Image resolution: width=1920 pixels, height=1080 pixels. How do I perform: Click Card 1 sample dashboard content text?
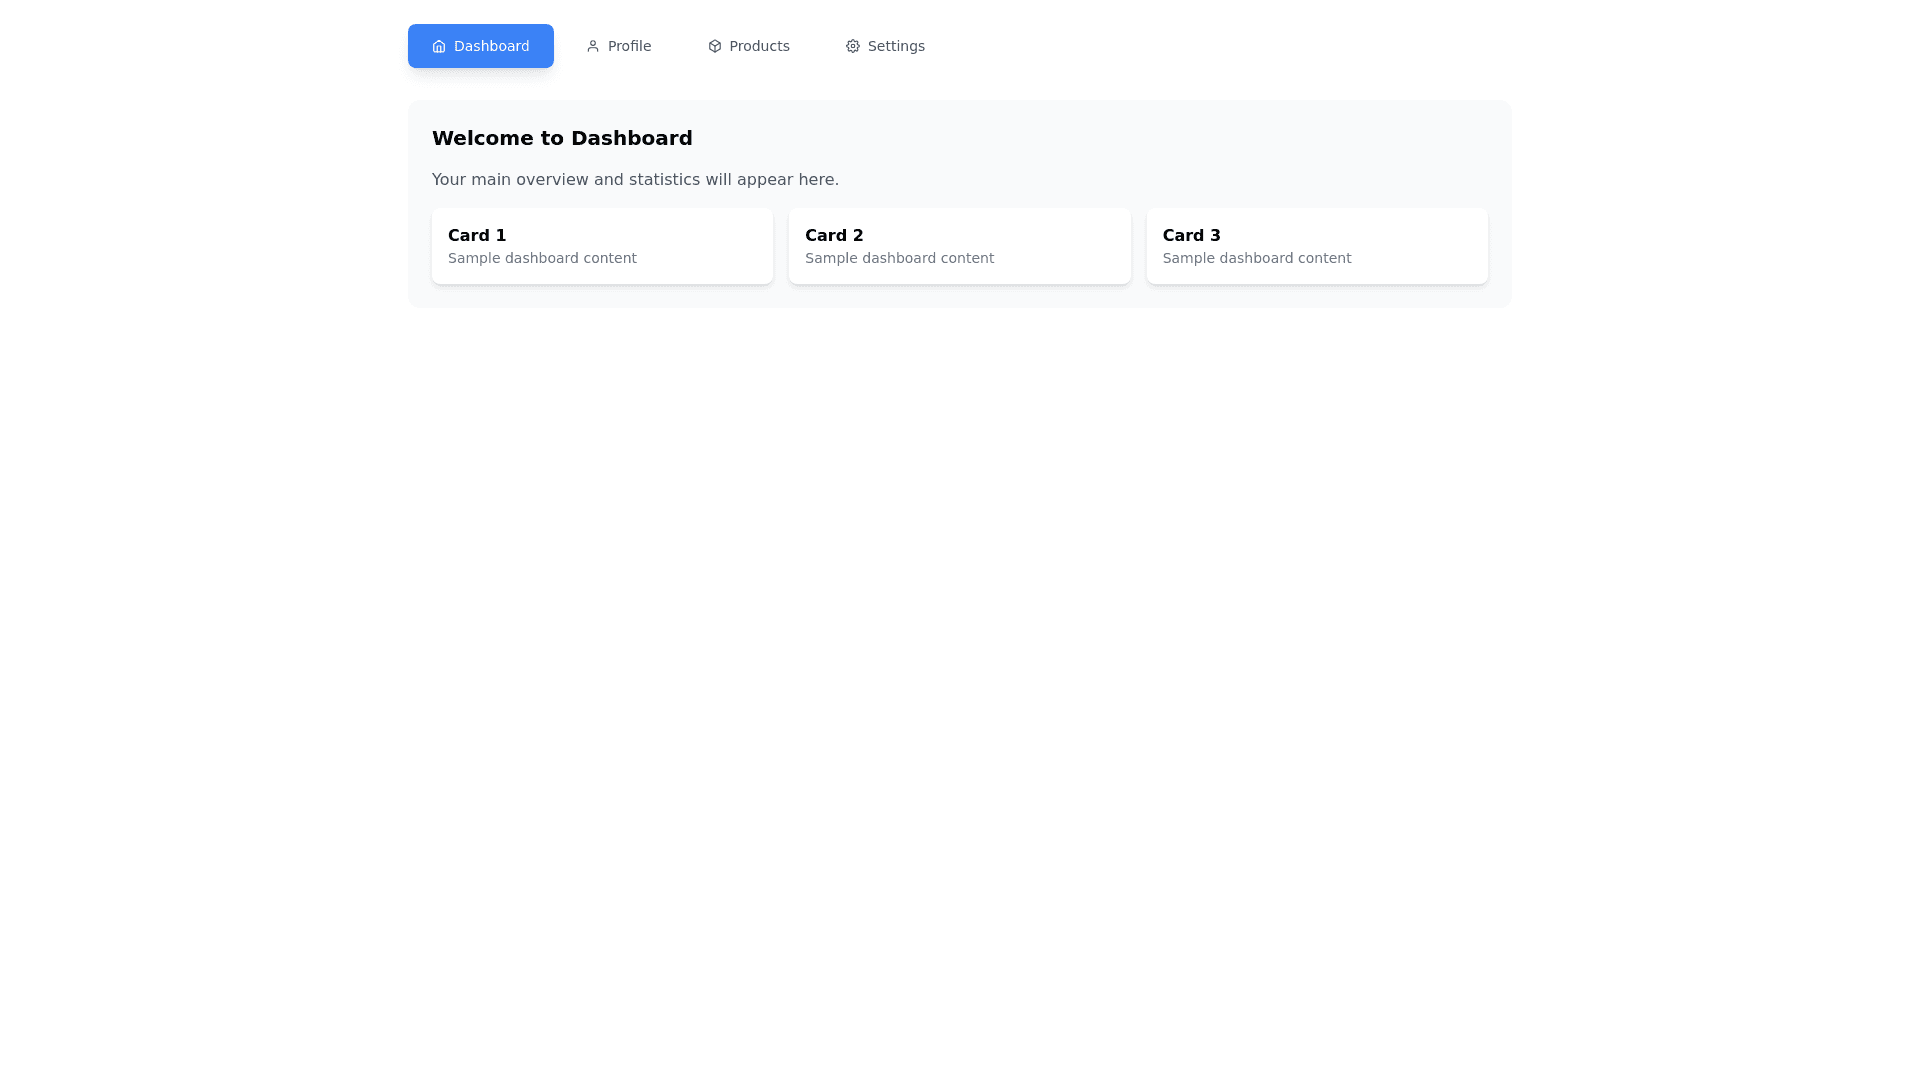541,258
